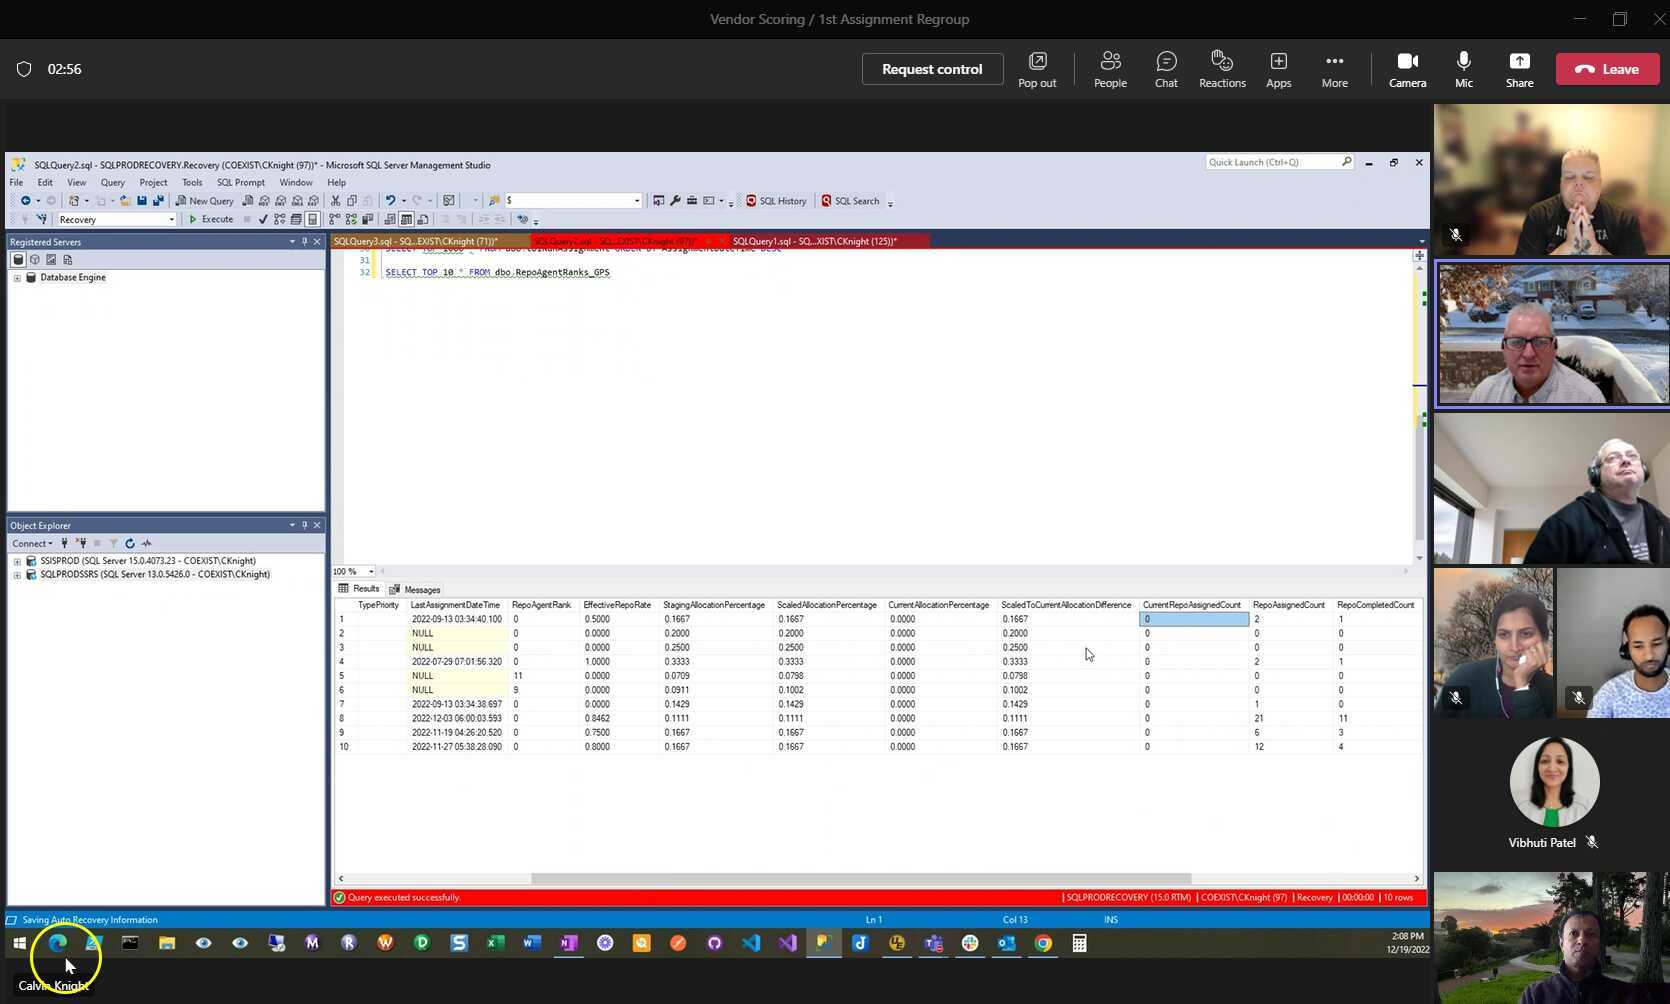Click the New Query toolbar icon
Screen dimensions: 1670x1004
(x=207, y=201)
